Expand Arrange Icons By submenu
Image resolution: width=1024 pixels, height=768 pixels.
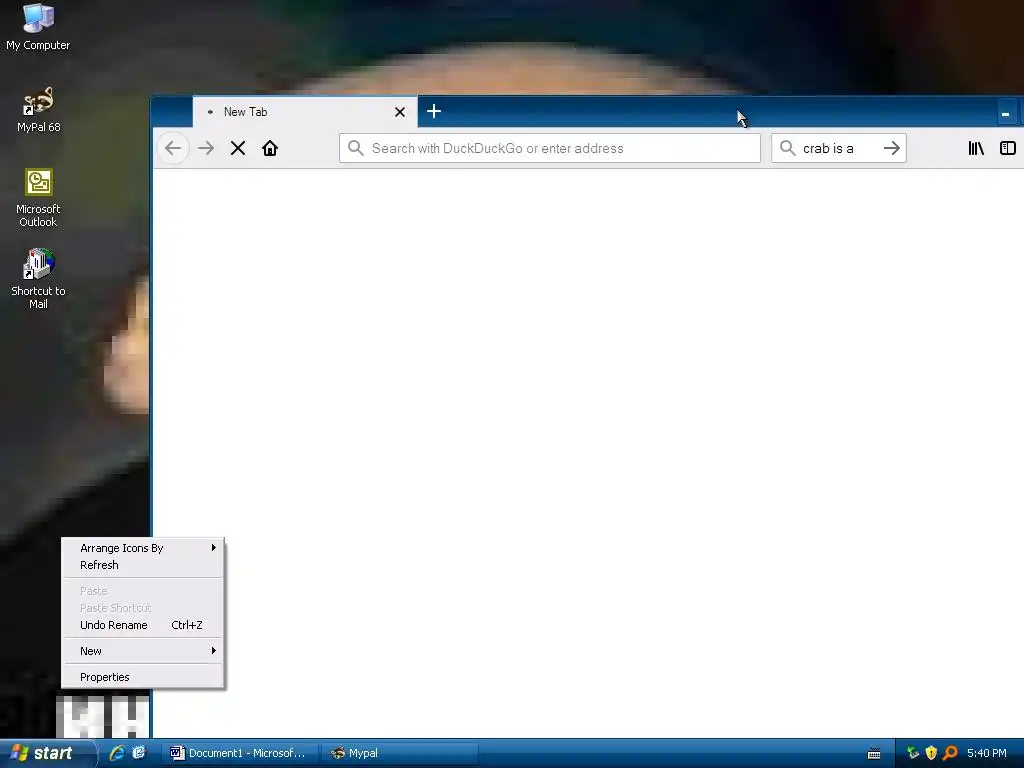143,548
